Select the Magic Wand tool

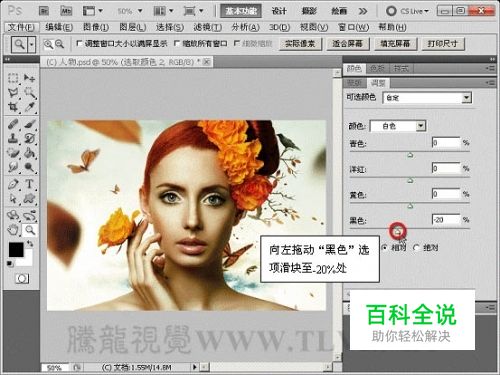(30, 93)
